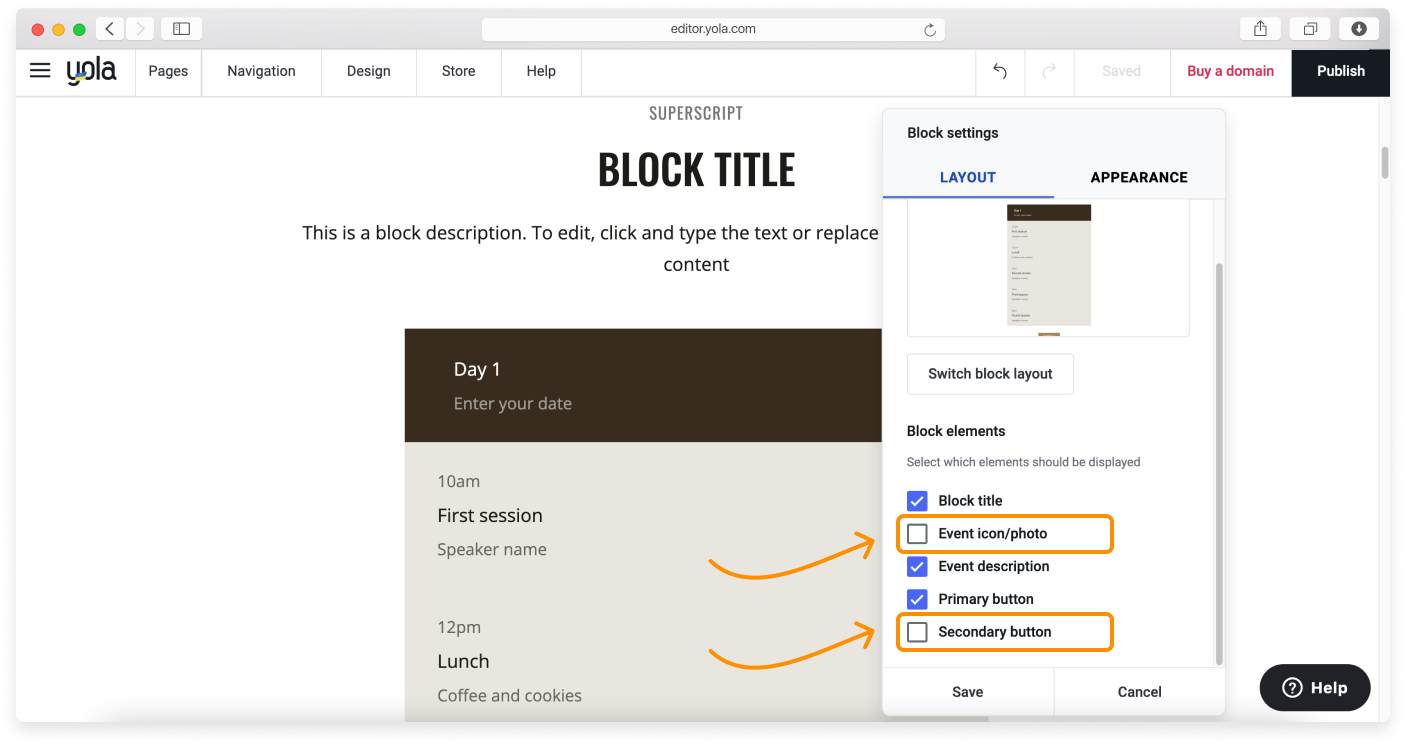Switch to the Appearance tab
Image resolution: width=1406 pixels, height=746 pixels.
pyautogui.click(x=1138, y=177)
